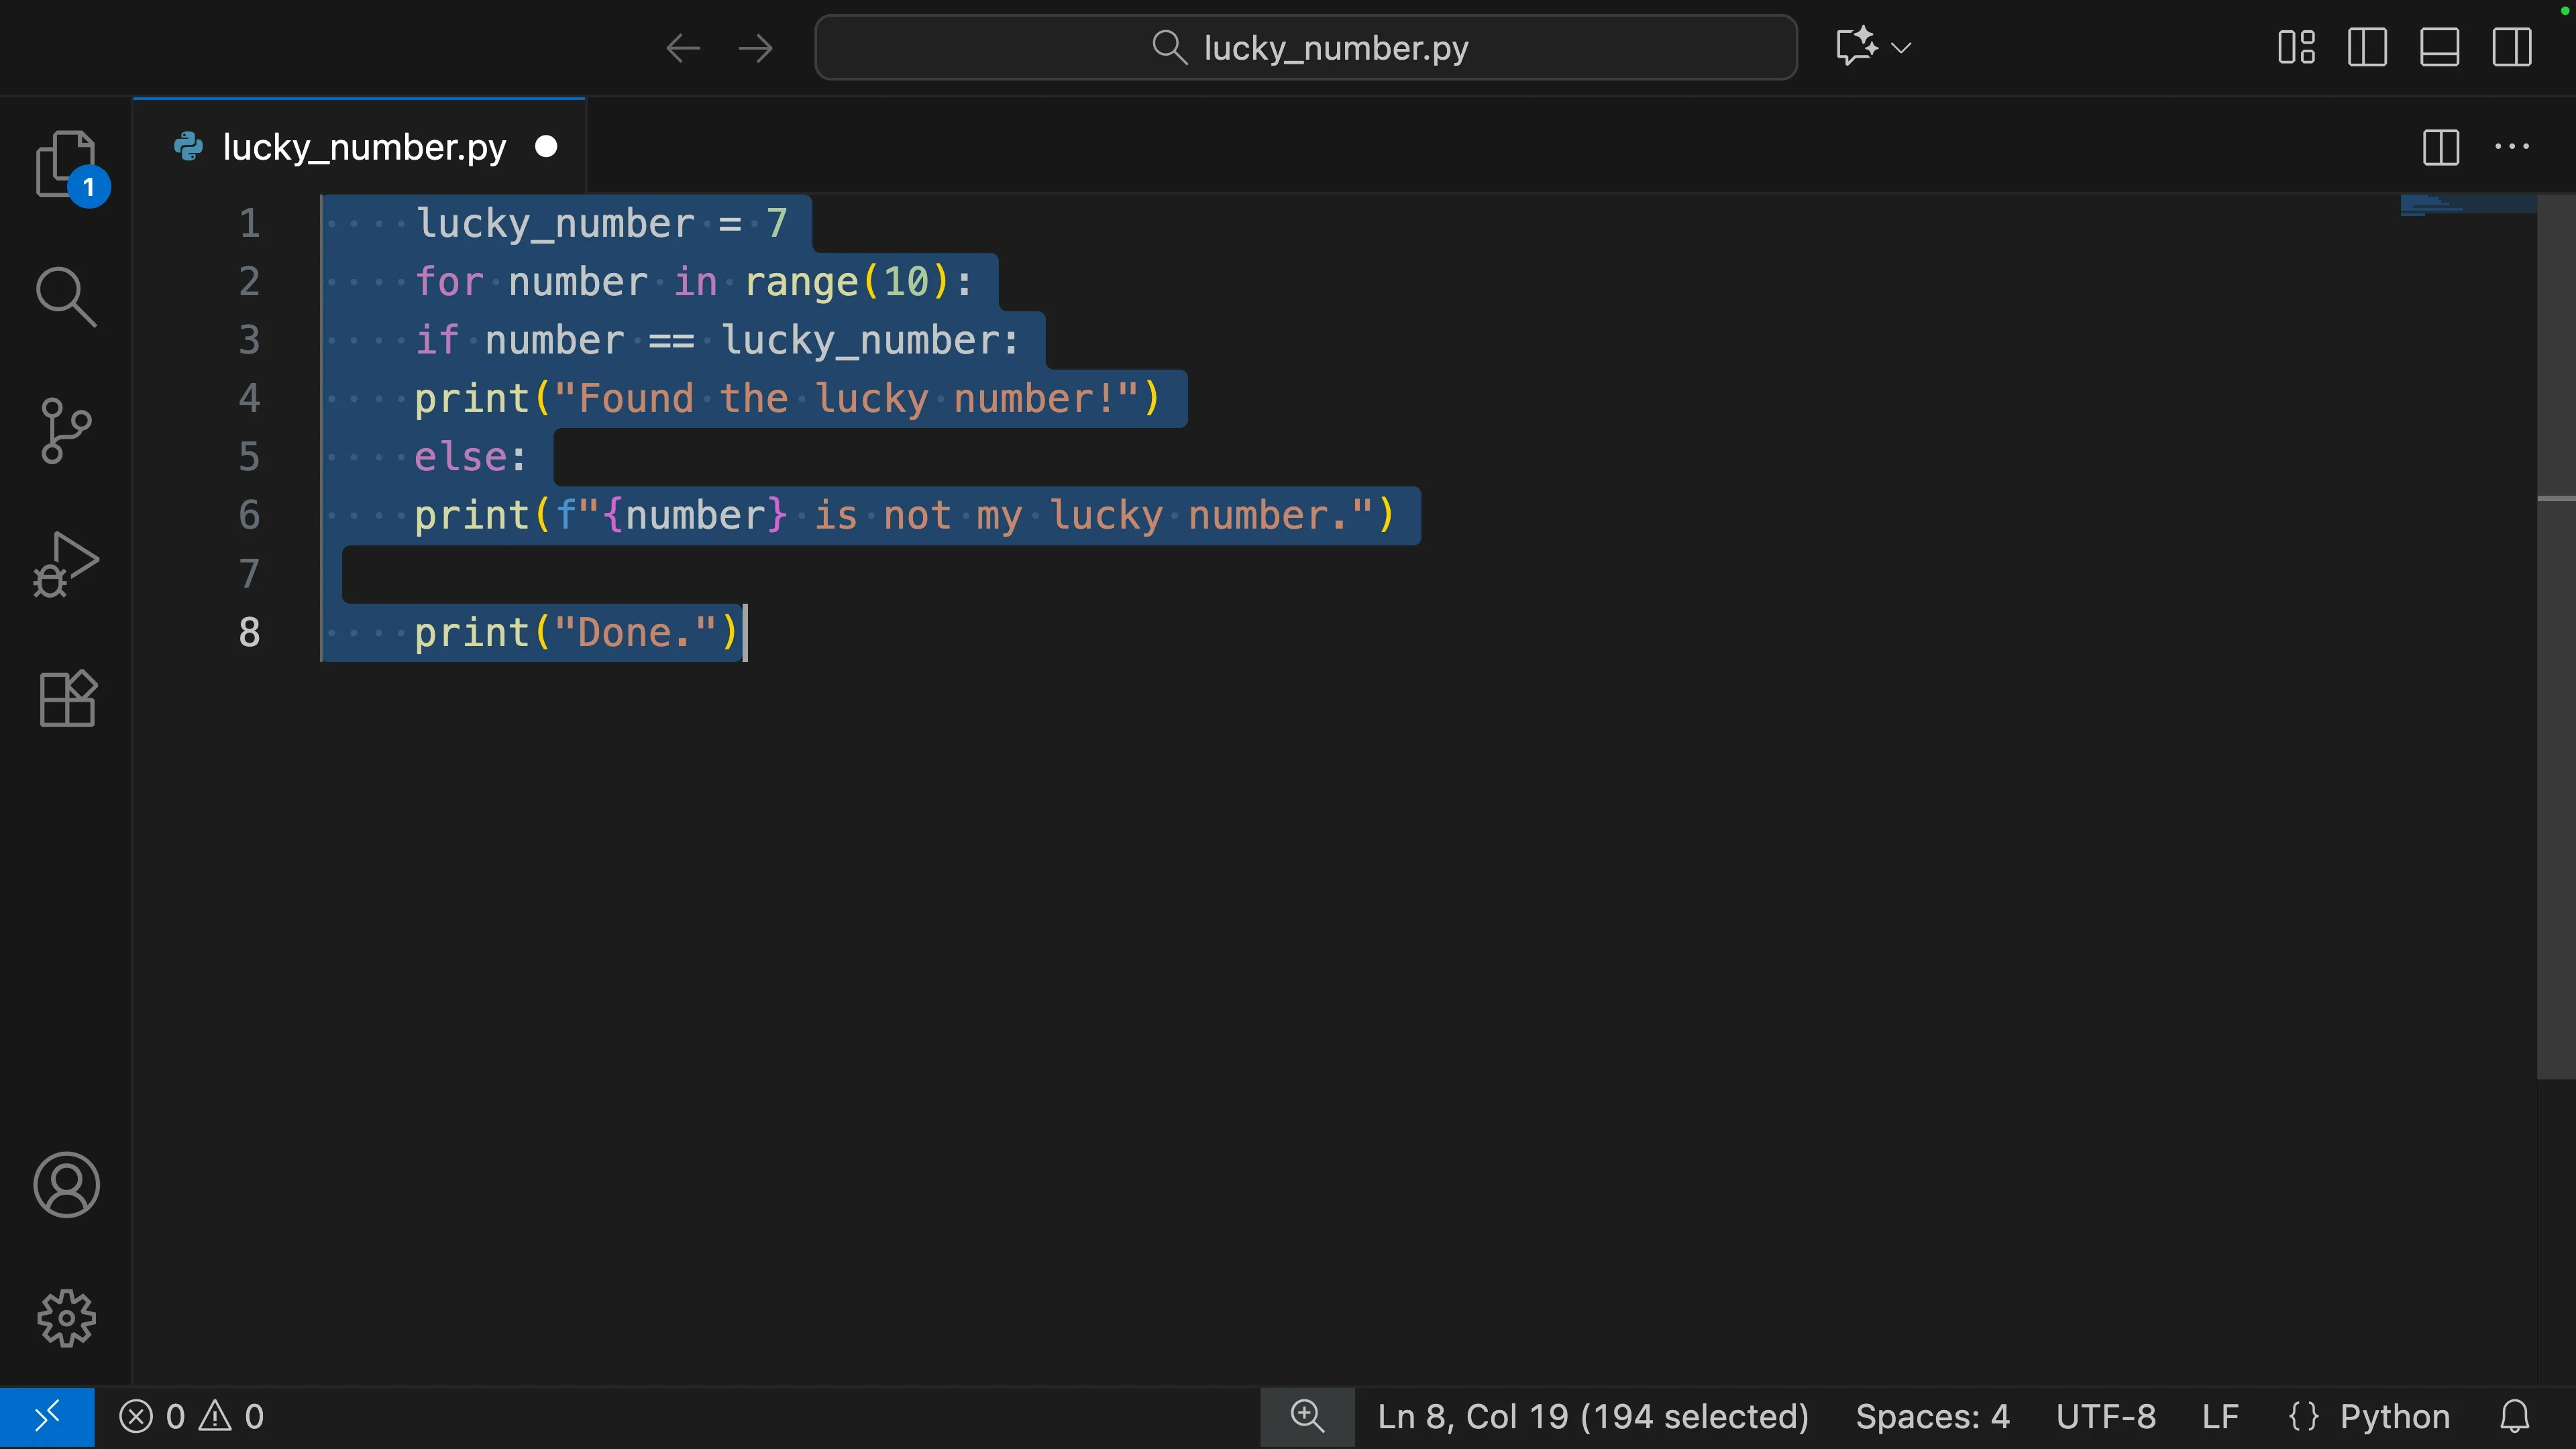Open the Explorer view in the activity bar
2576x1449 pixels.
pos(66,165)
